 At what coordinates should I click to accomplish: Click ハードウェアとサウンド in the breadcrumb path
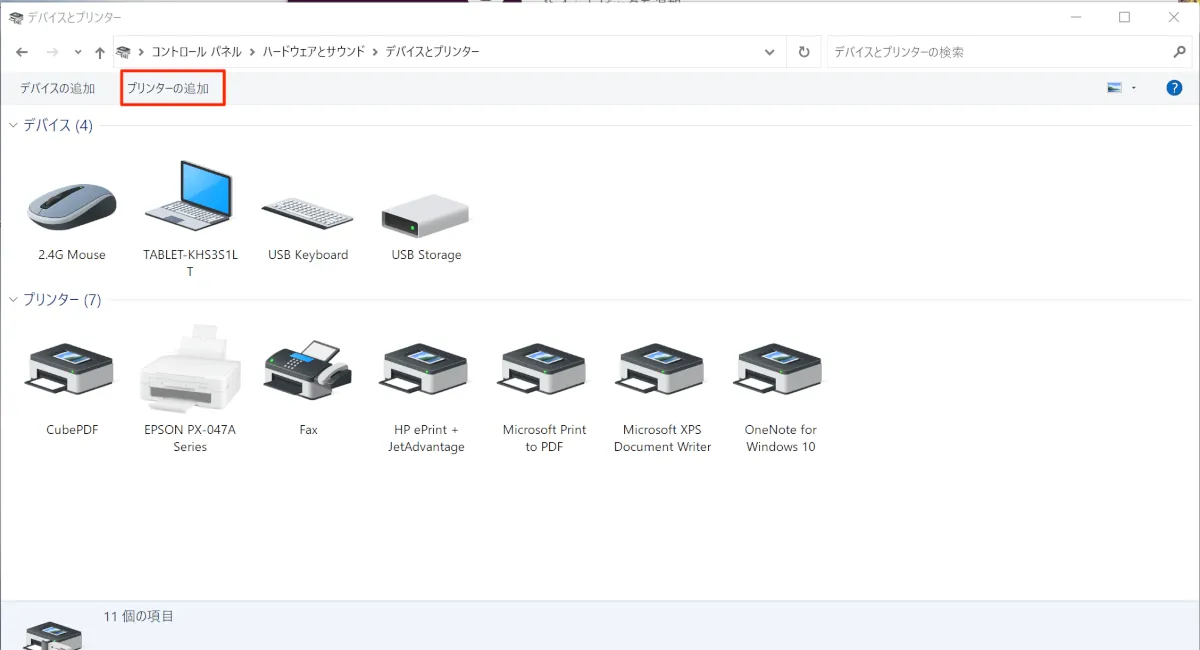[313, 52]
